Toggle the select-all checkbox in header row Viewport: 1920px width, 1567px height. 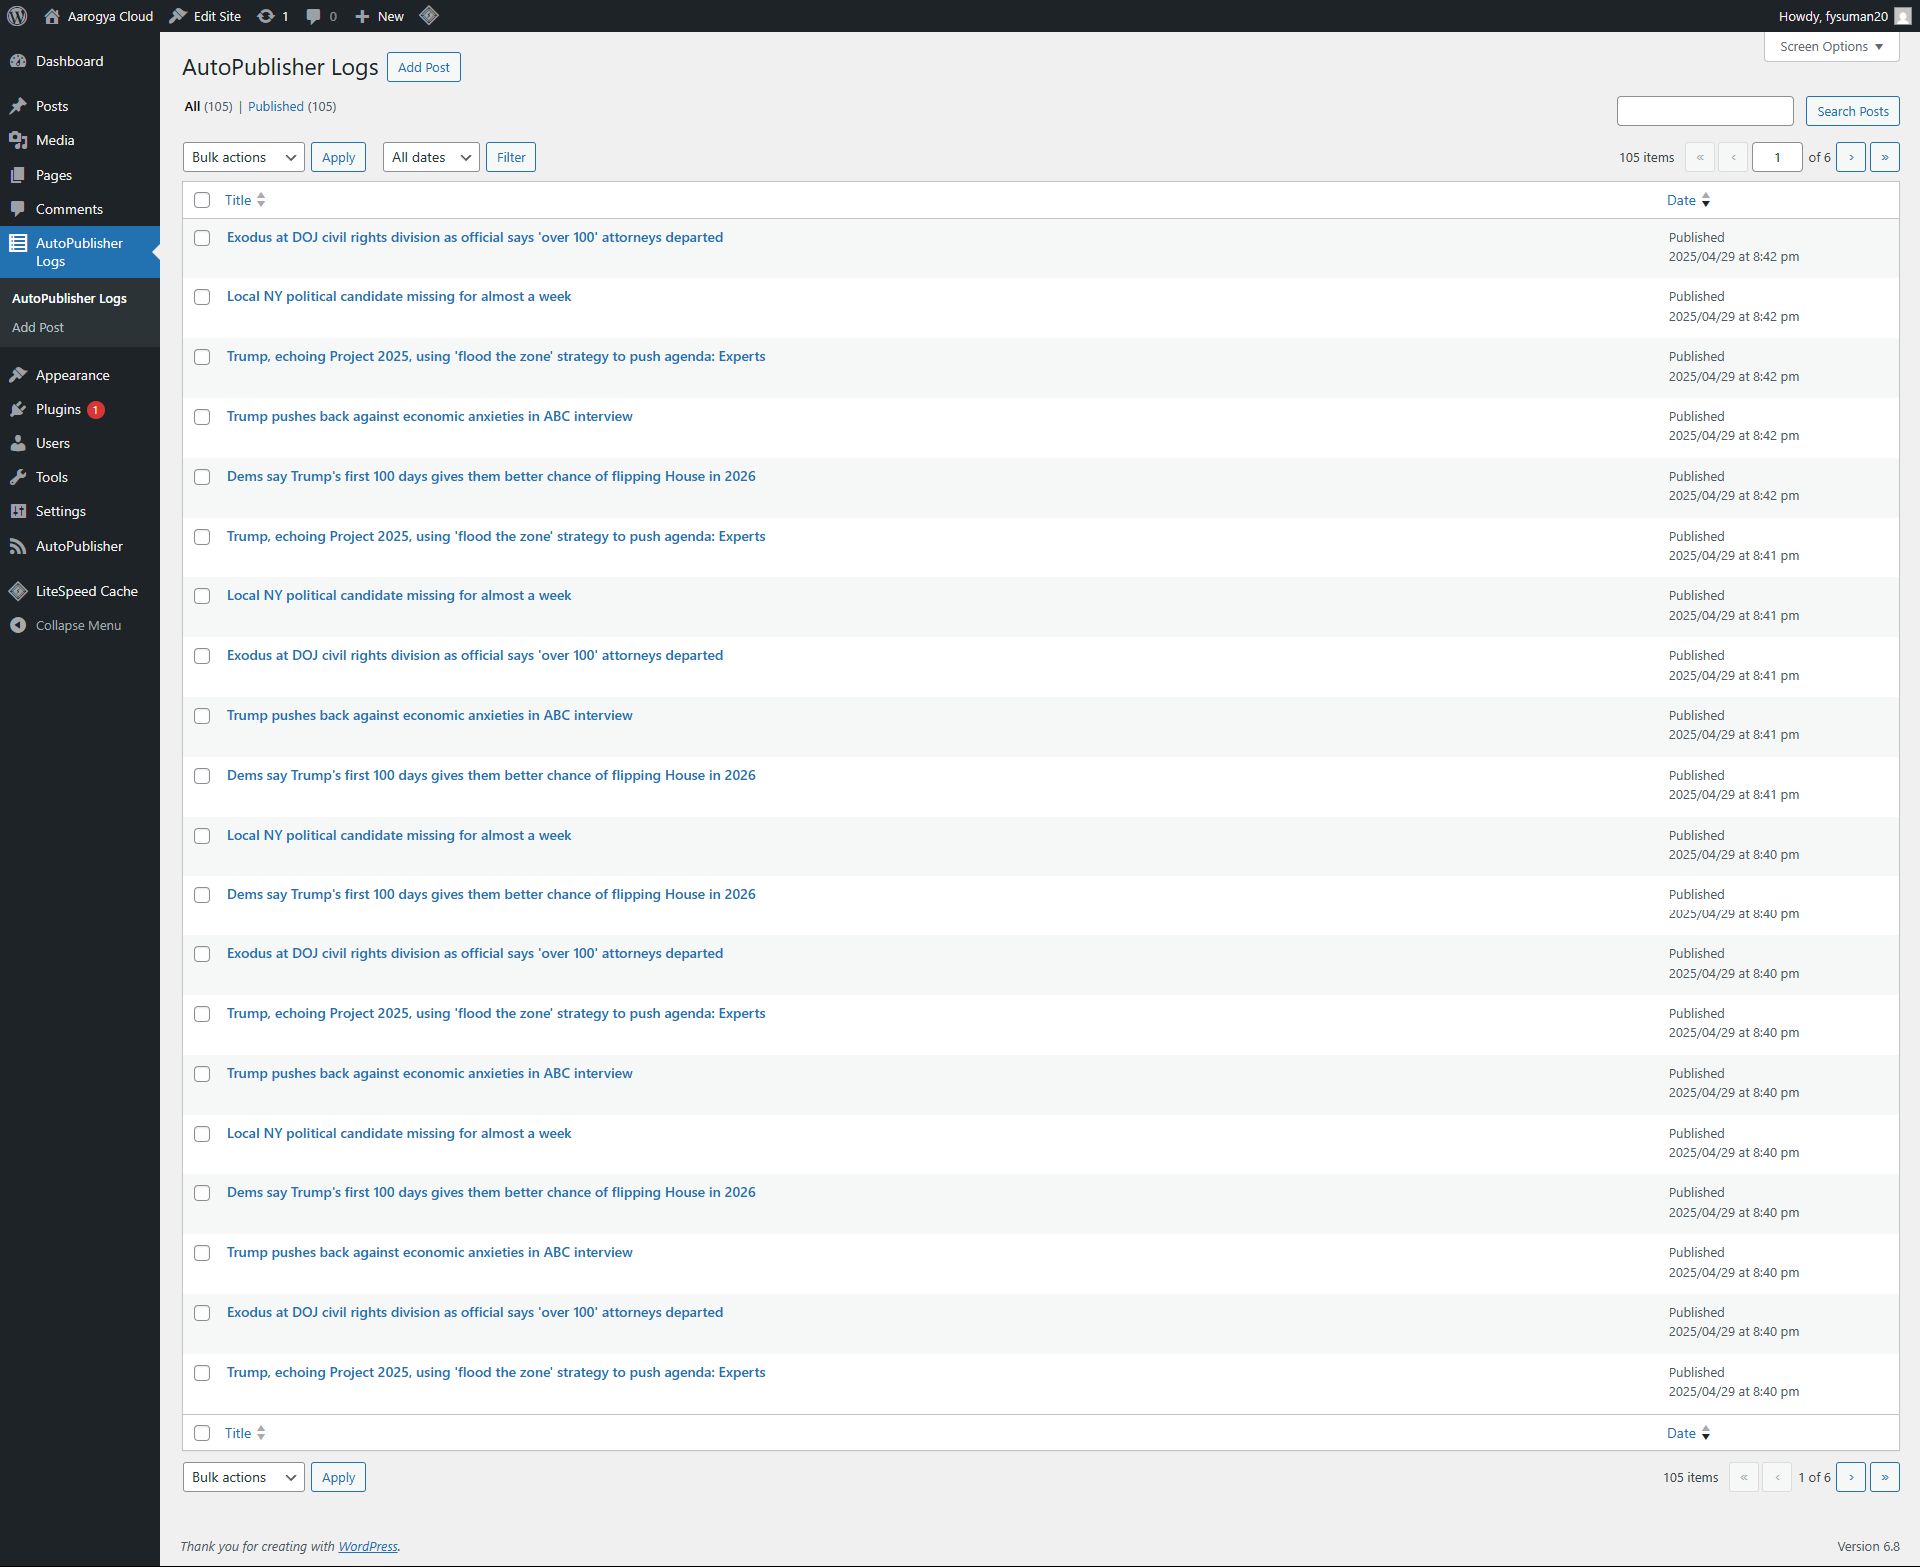click(202, 200)
